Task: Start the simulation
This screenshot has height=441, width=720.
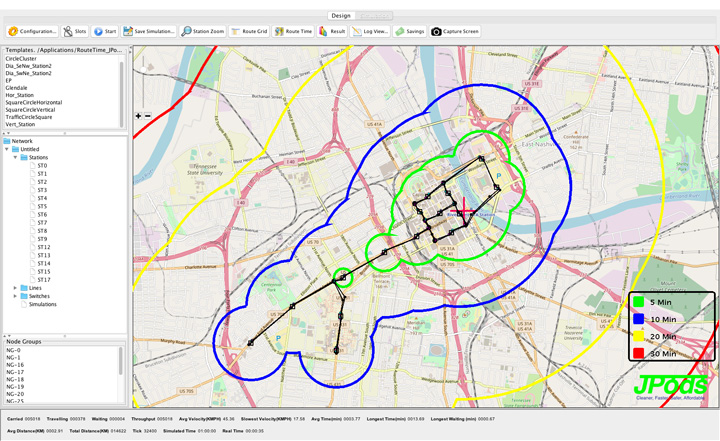Action: click(x=105, y=32)
